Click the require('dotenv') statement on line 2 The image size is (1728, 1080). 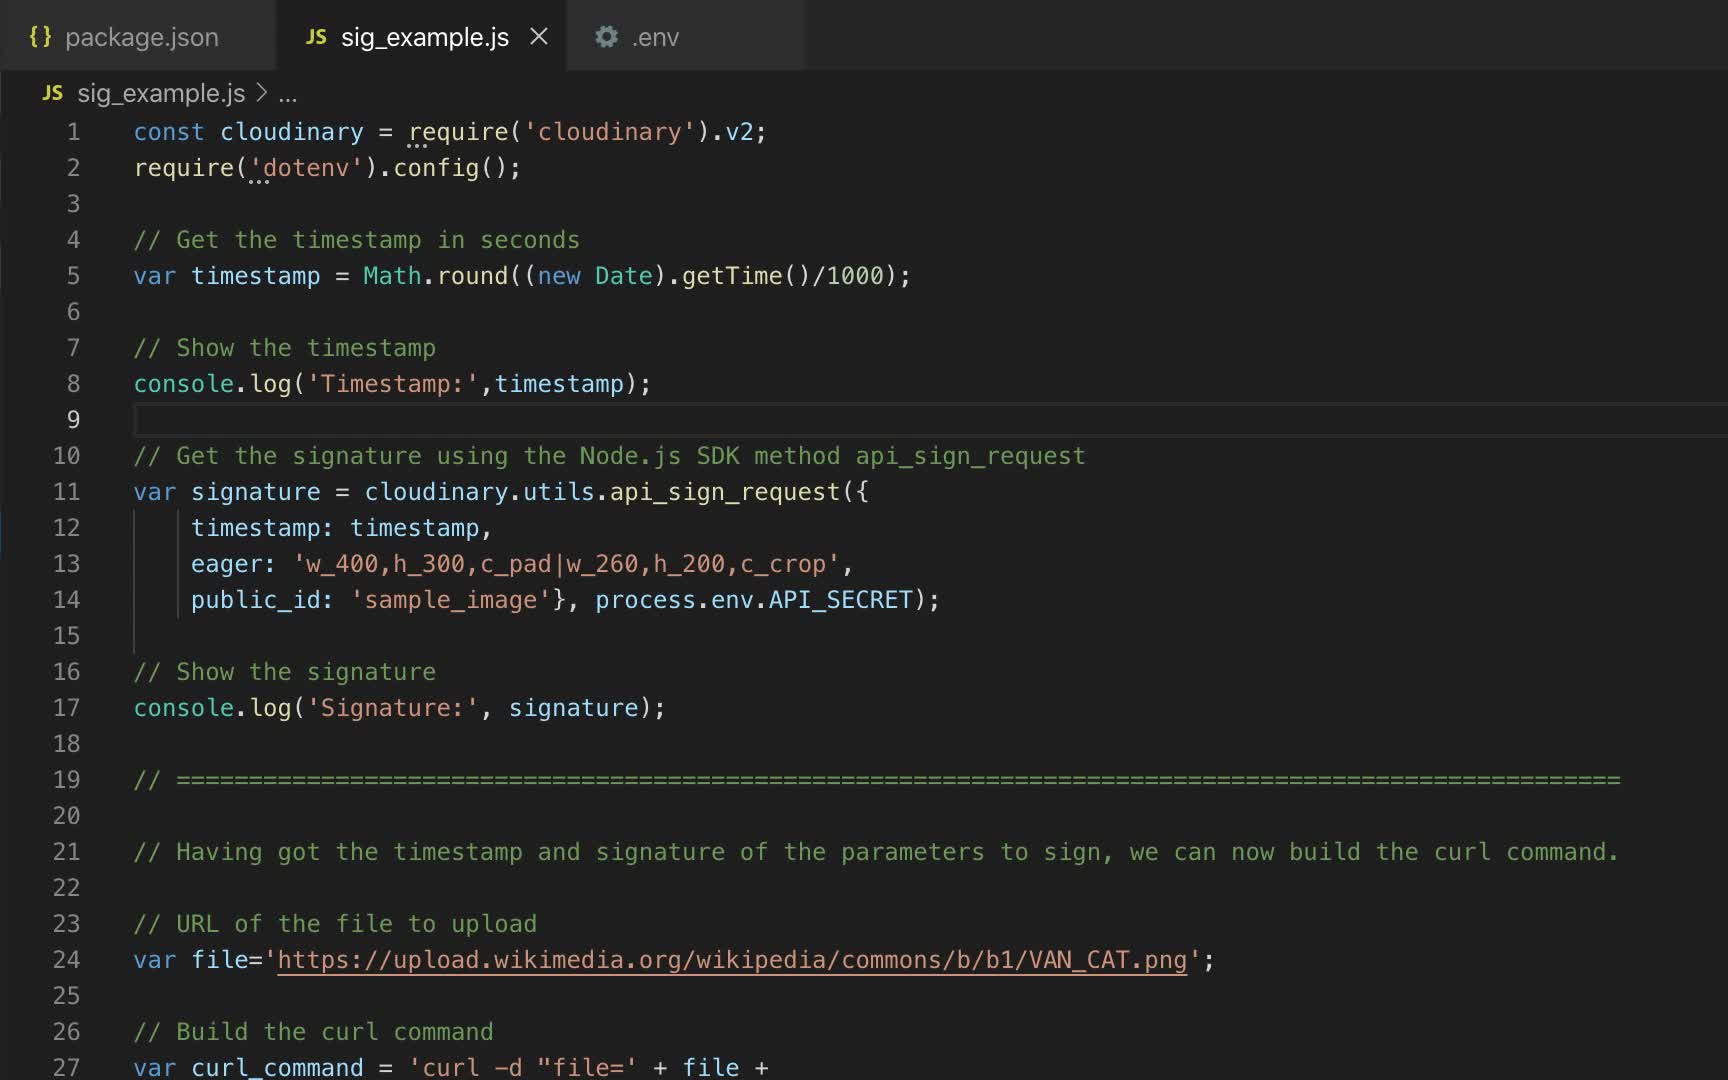tap(250, 167)
